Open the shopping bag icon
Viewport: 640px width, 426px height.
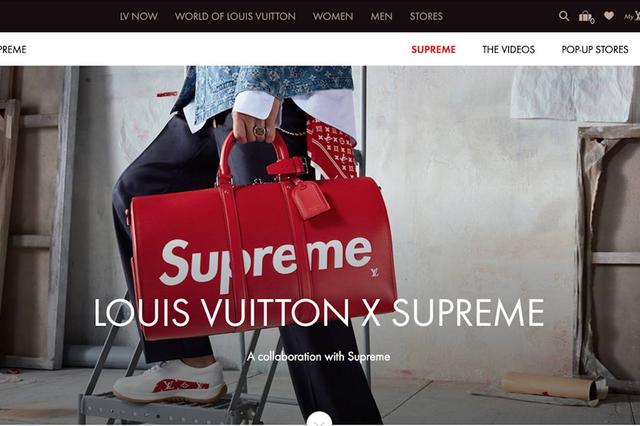586,17
